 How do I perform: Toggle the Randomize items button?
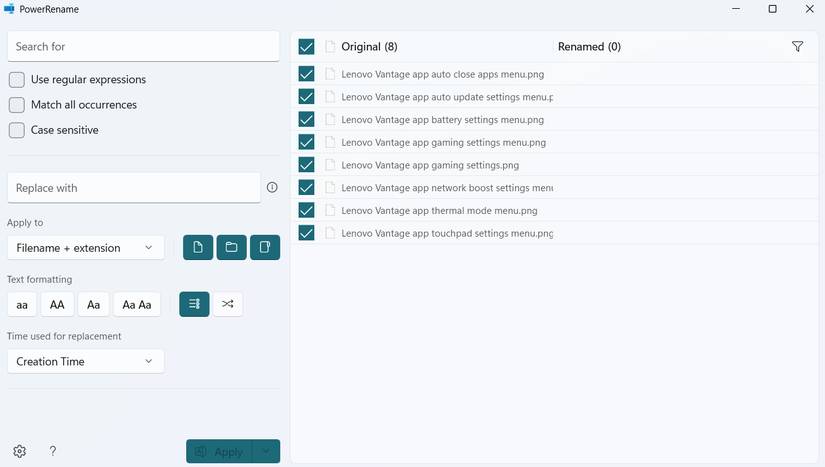point(228,304)
